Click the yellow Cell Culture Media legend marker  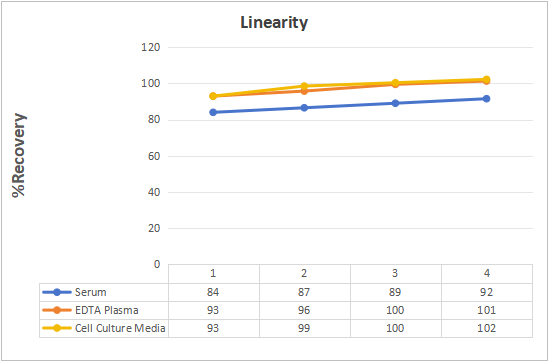point(57,328)
